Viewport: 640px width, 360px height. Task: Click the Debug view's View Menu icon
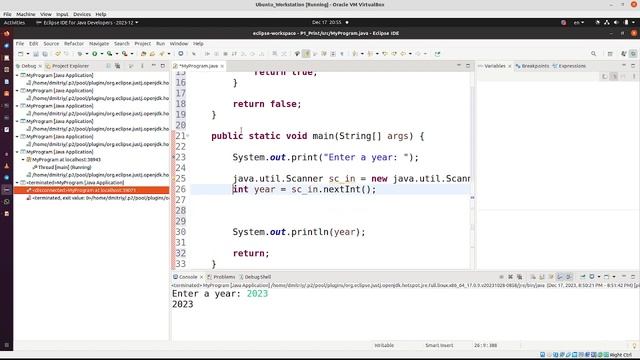142,66
